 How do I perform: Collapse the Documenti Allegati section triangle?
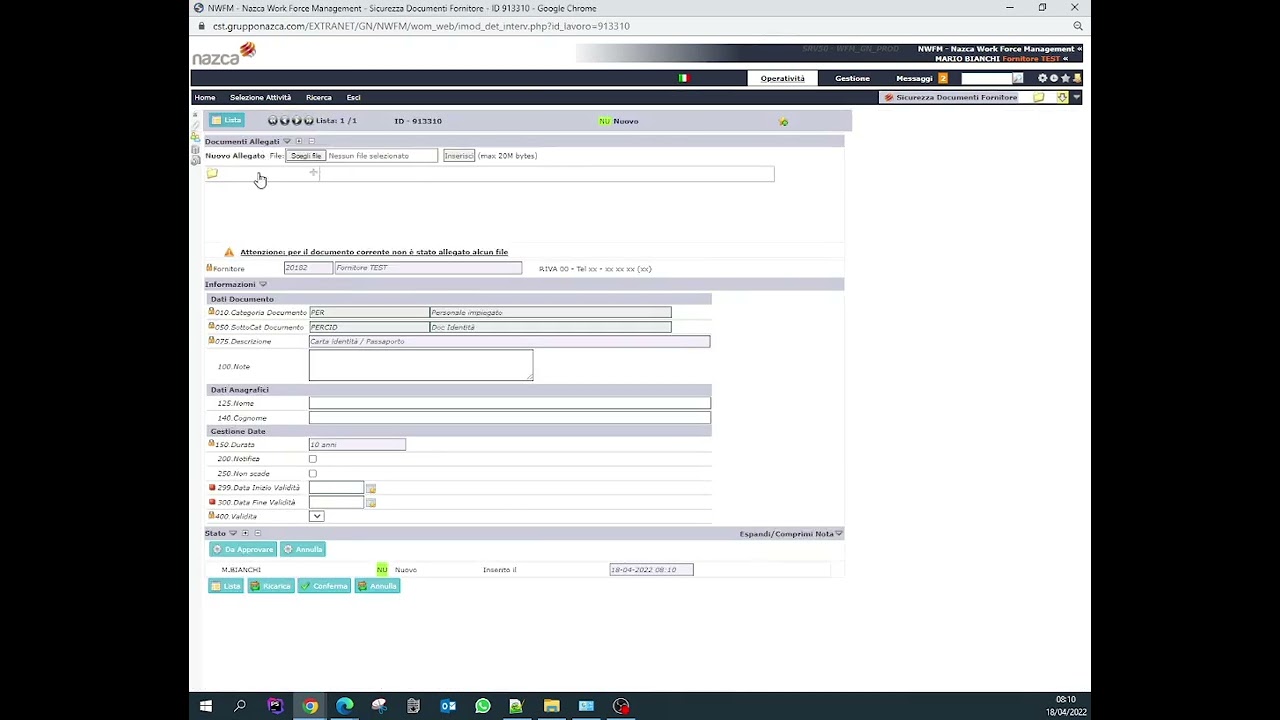click(x=287, y=141)
